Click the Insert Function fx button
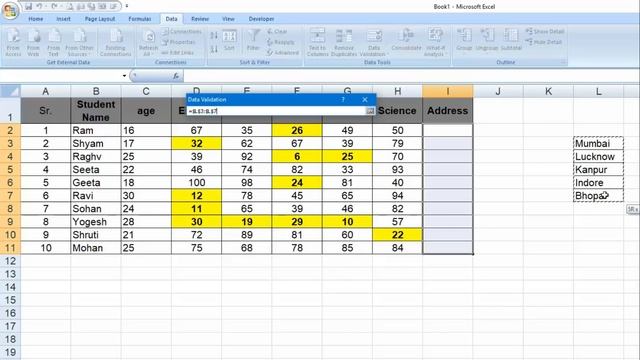This screenshot has height=360, width=640. [x=176, y=76]
